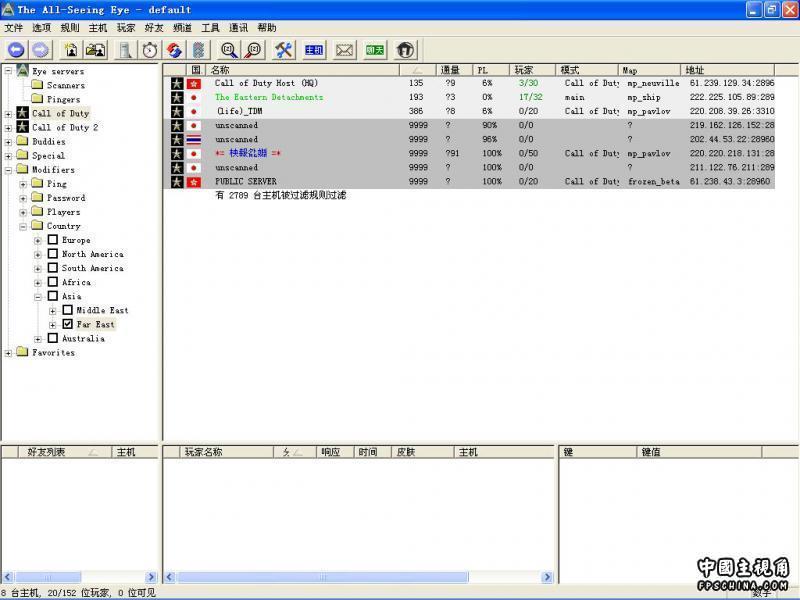This screenshot has height=600, width=800.
Task: Click the red-handled magnifier search icon
Action: 254,49
